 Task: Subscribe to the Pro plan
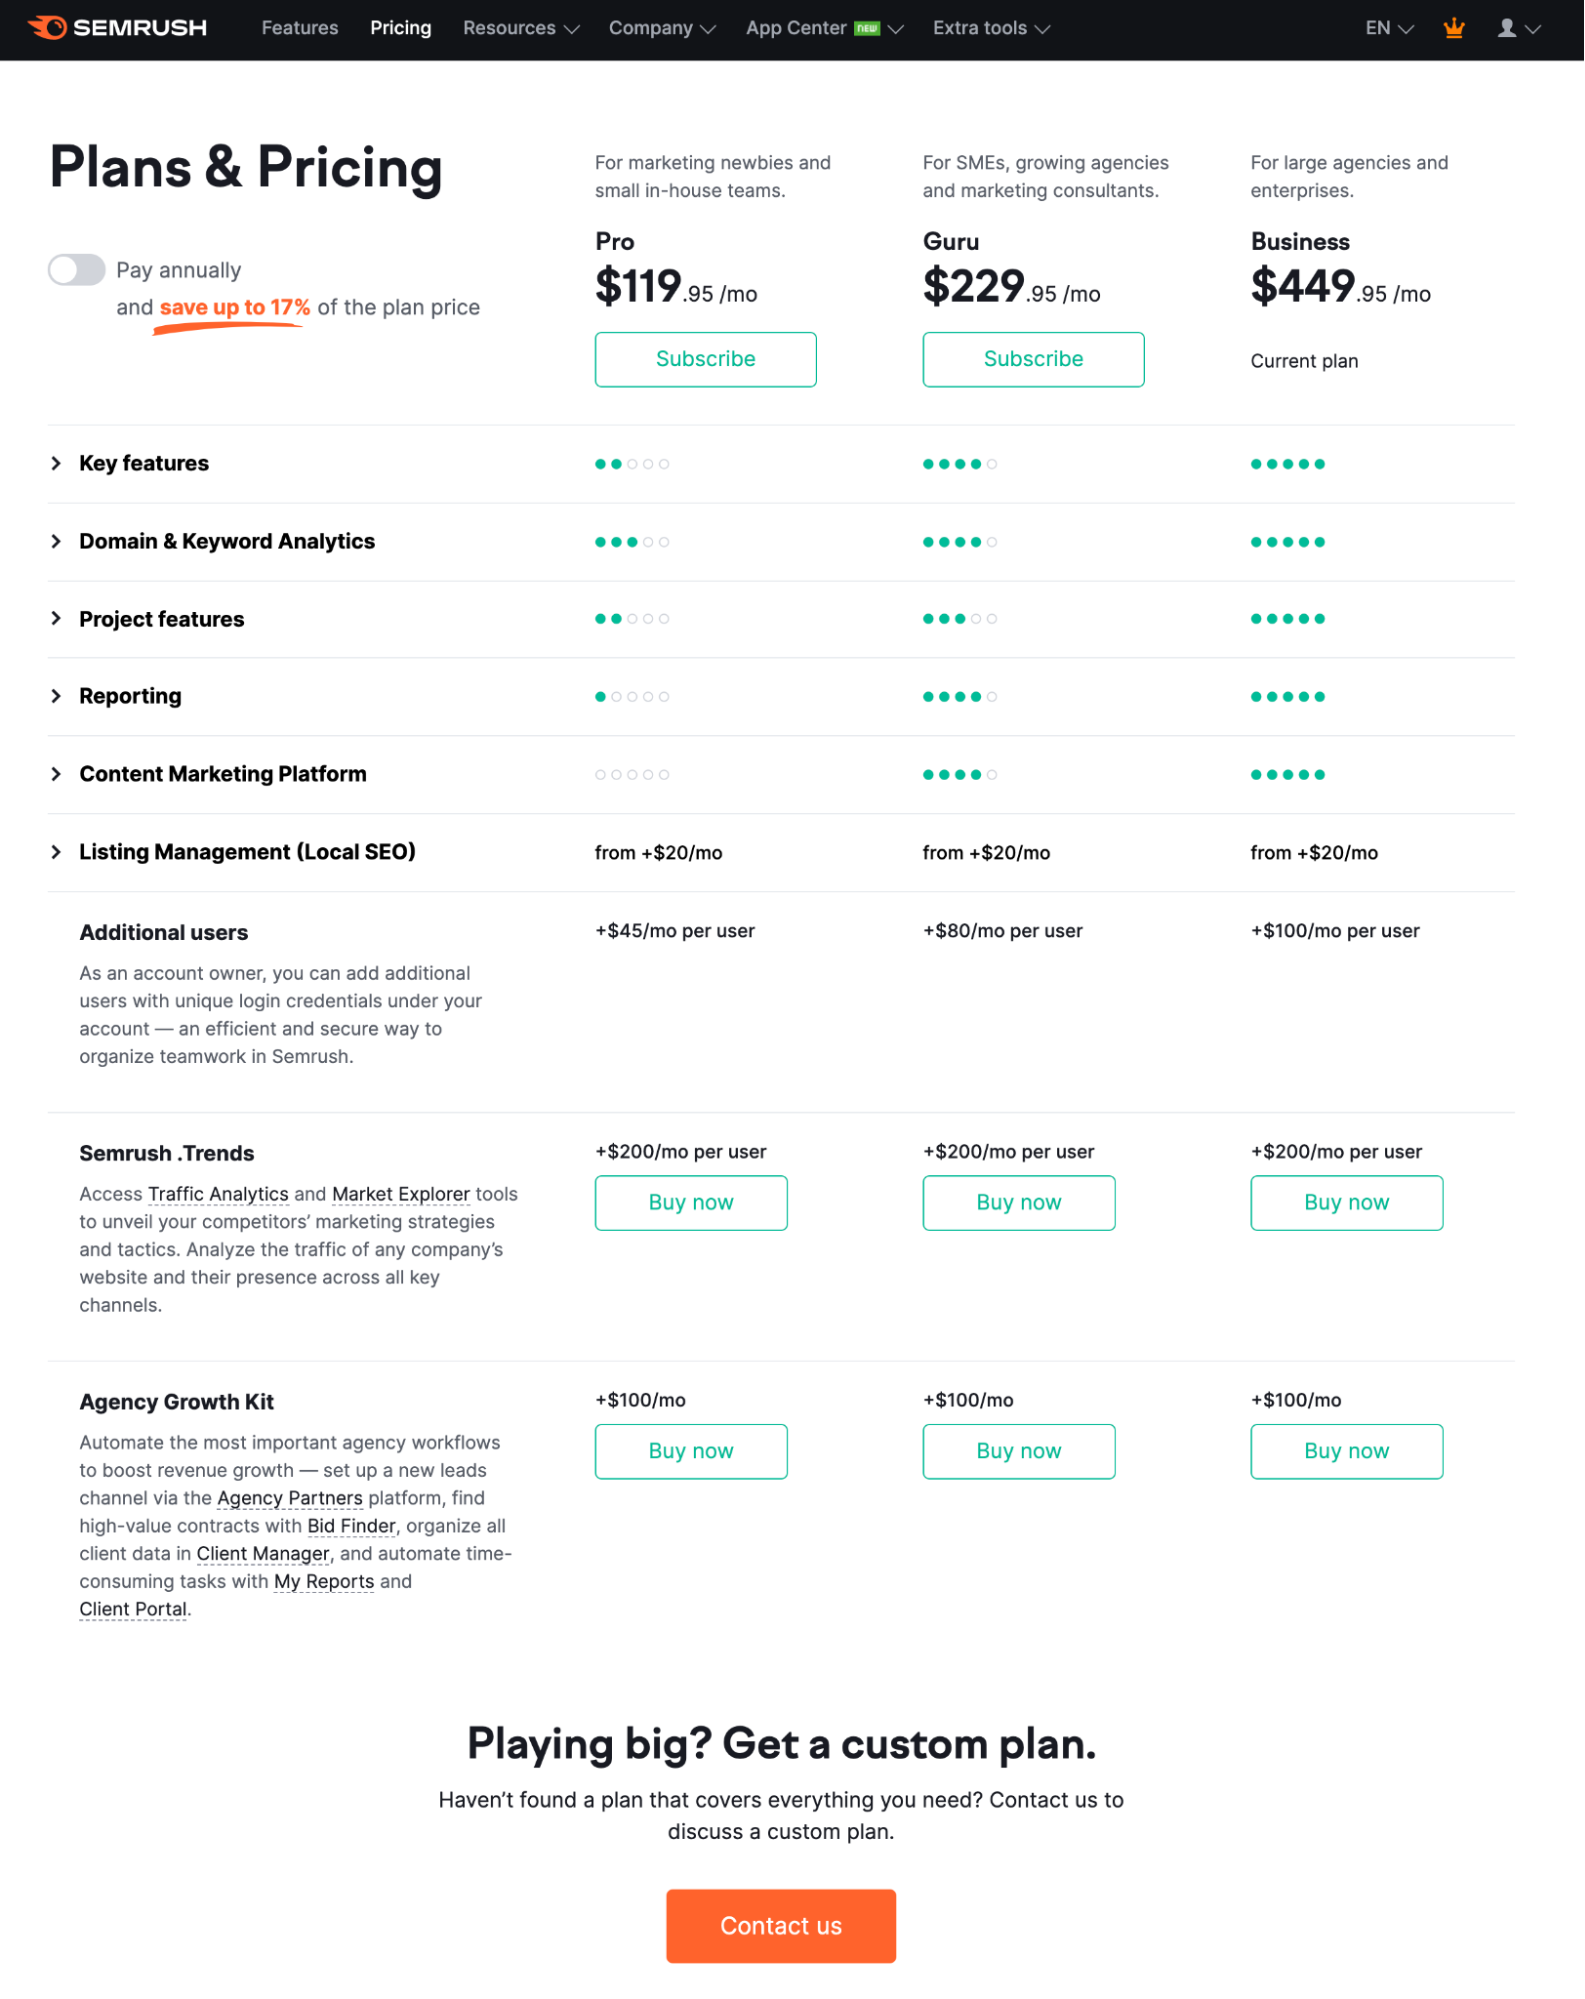pyautogui.click(x=705, y=358)
